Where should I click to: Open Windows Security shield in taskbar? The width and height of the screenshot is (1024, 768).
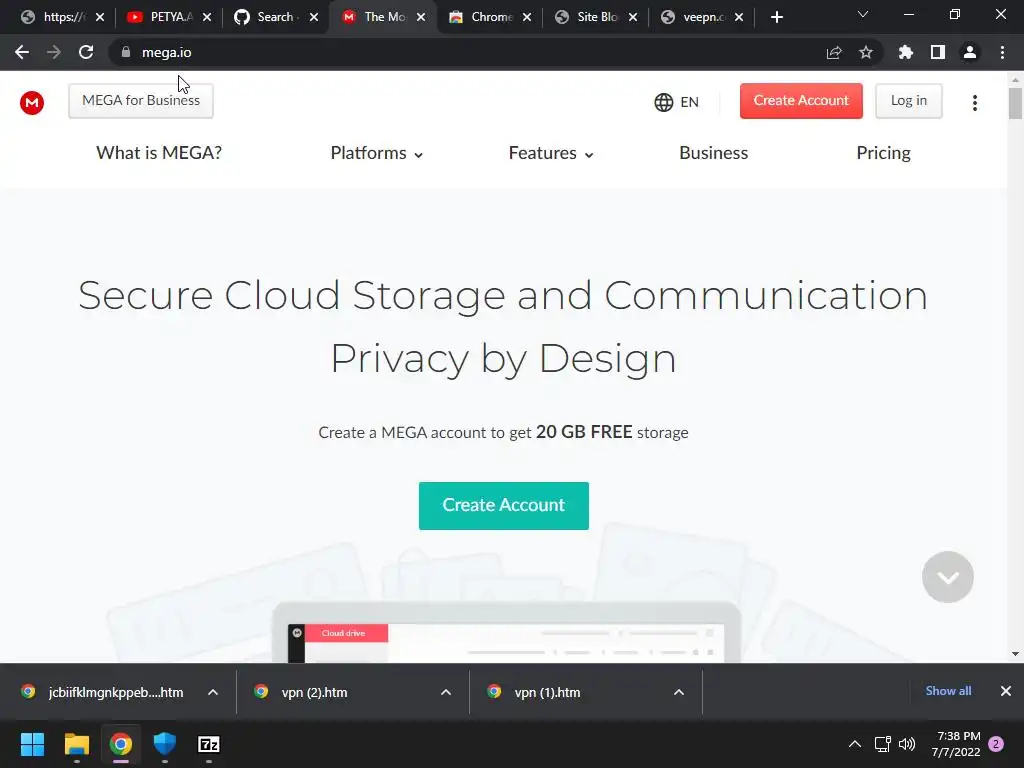pyautogui.click(x=165, y=744)
